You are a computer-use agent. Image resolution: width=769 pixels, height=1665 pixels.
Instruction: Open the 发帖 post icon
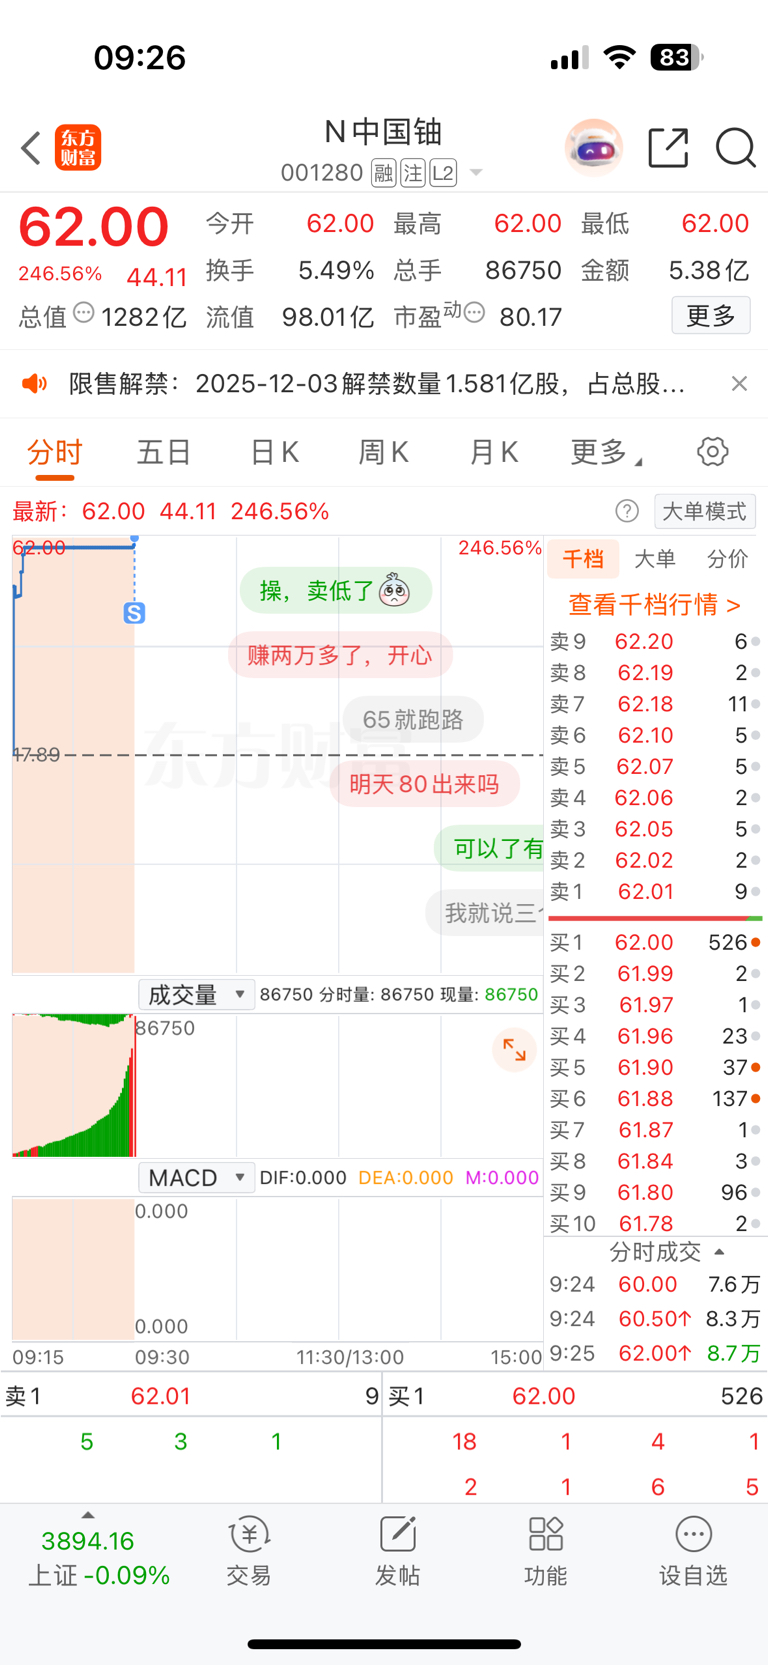pyautogui.click(x=397, y=1551)
